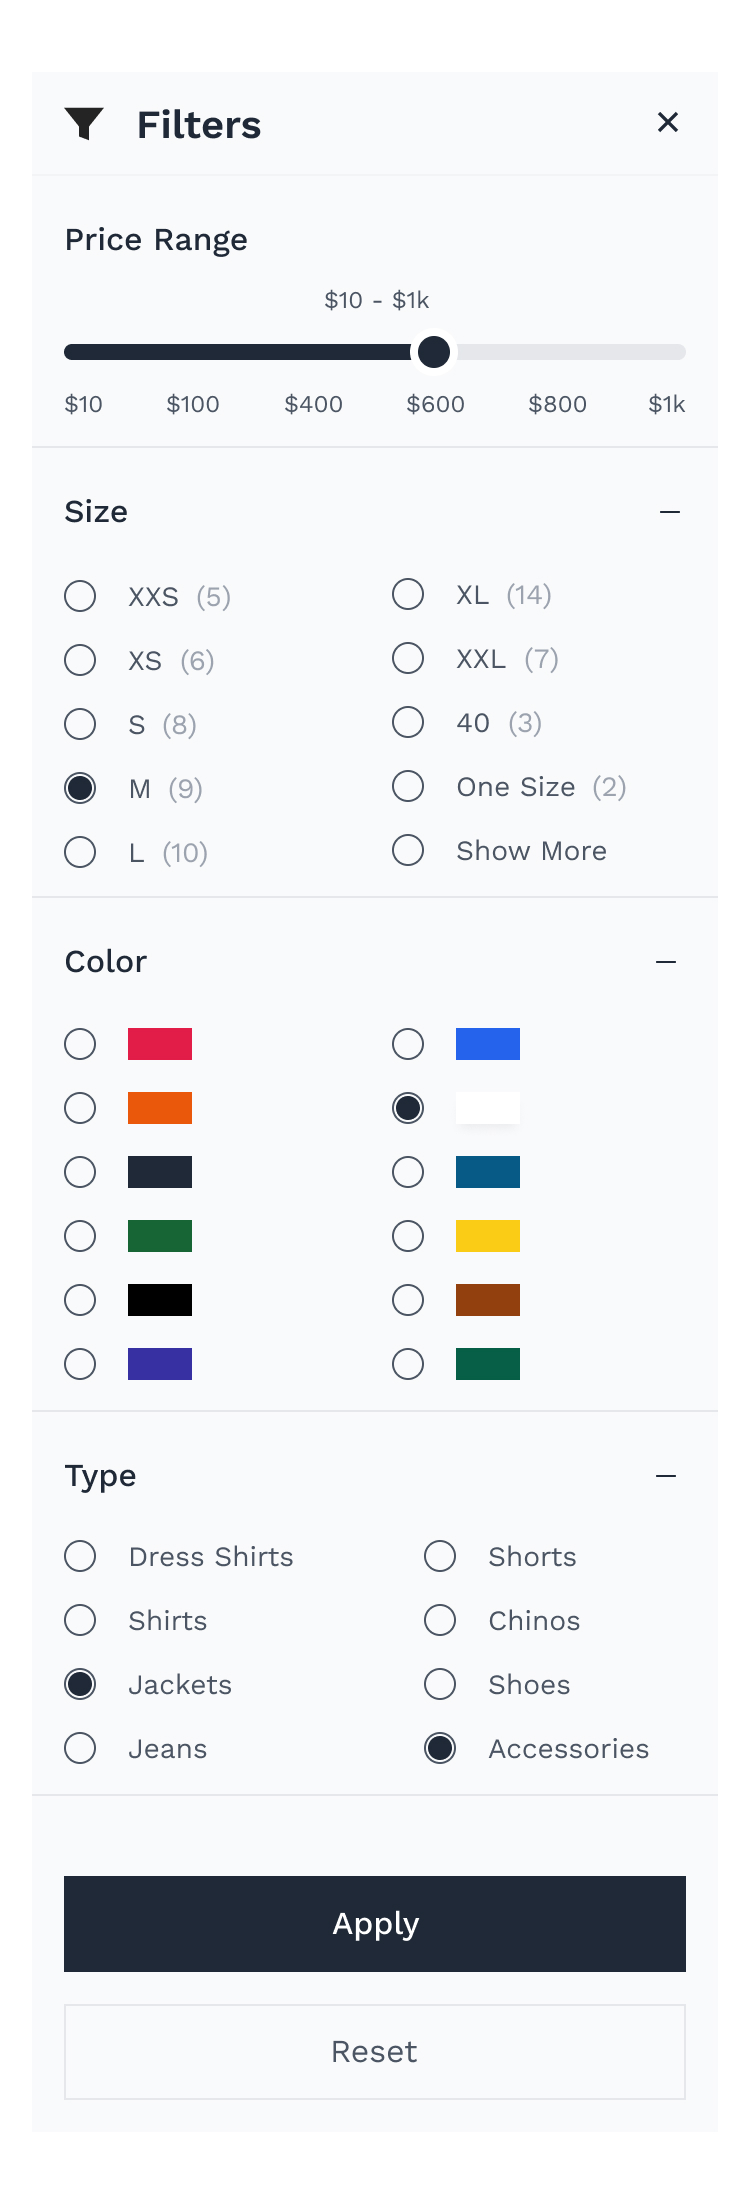Select the brown color swatch

tap(488, 1300)
